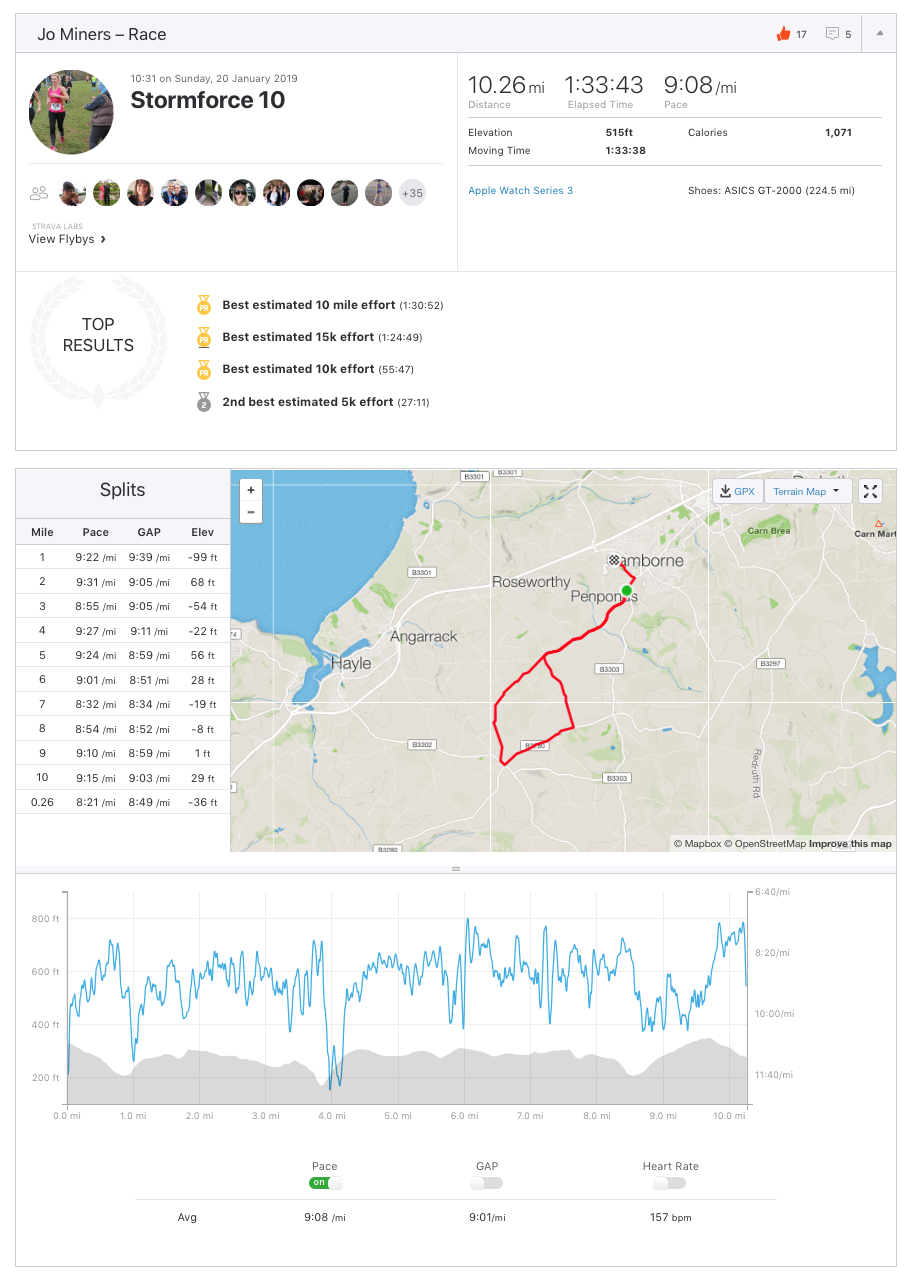Click the kudos thumbs-up icon

click(x=783, y=34)
